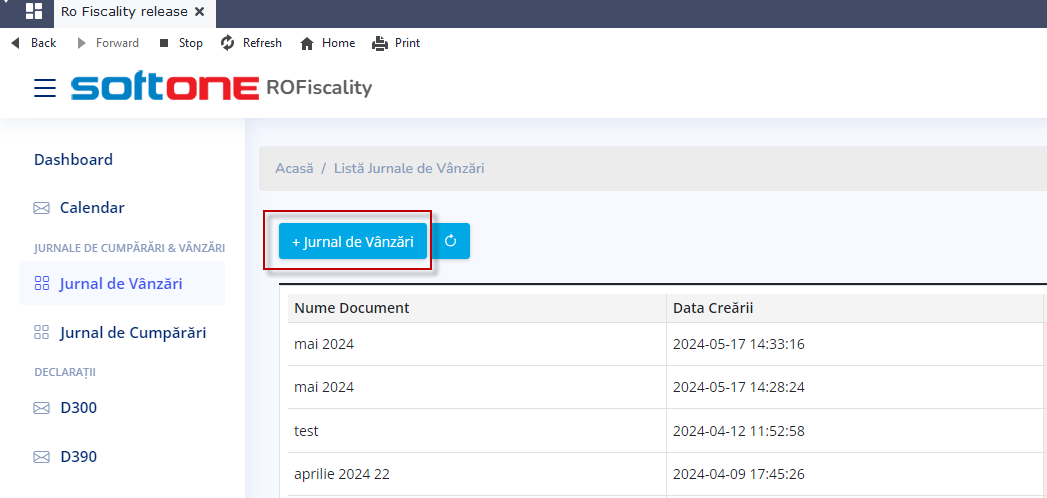Go to Home from the toolbar

(x=328, y=43)
